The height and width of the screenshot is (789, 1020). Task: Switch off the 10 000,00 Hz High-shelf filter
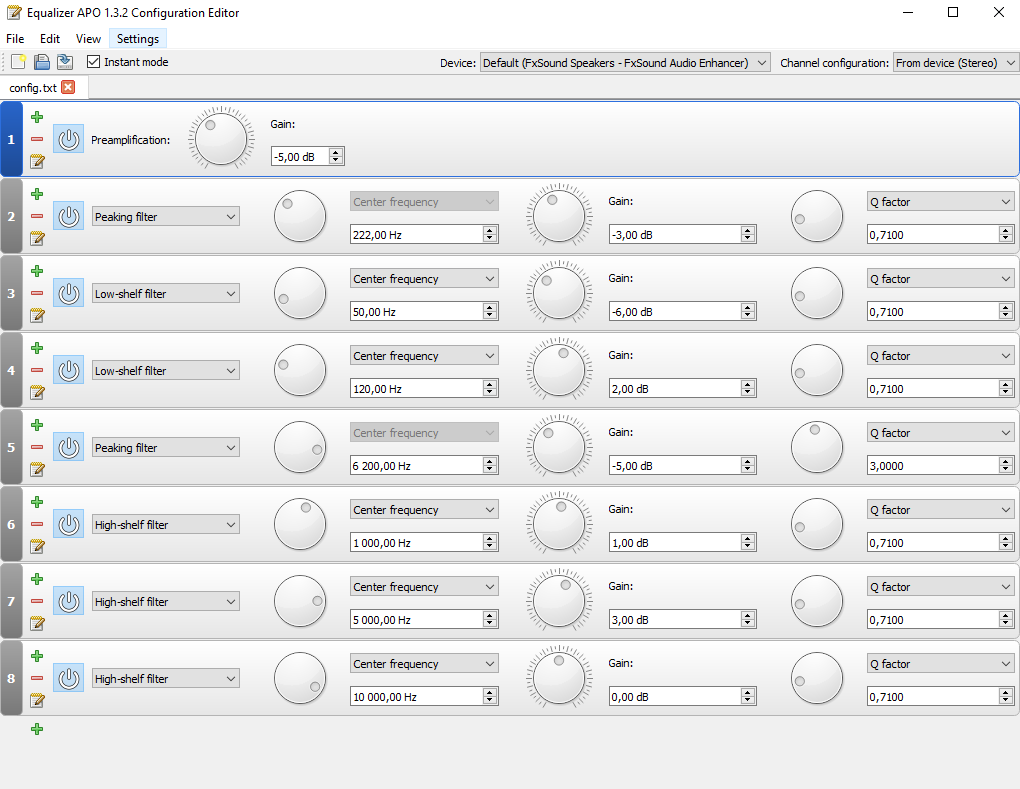pyautogui.click(x=68, y=678)
